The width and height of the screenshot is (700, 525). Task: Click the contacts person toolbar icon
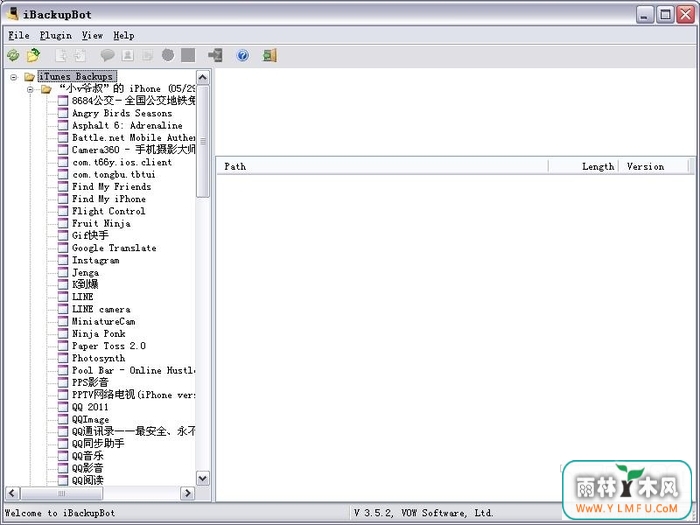coord(128,55)
